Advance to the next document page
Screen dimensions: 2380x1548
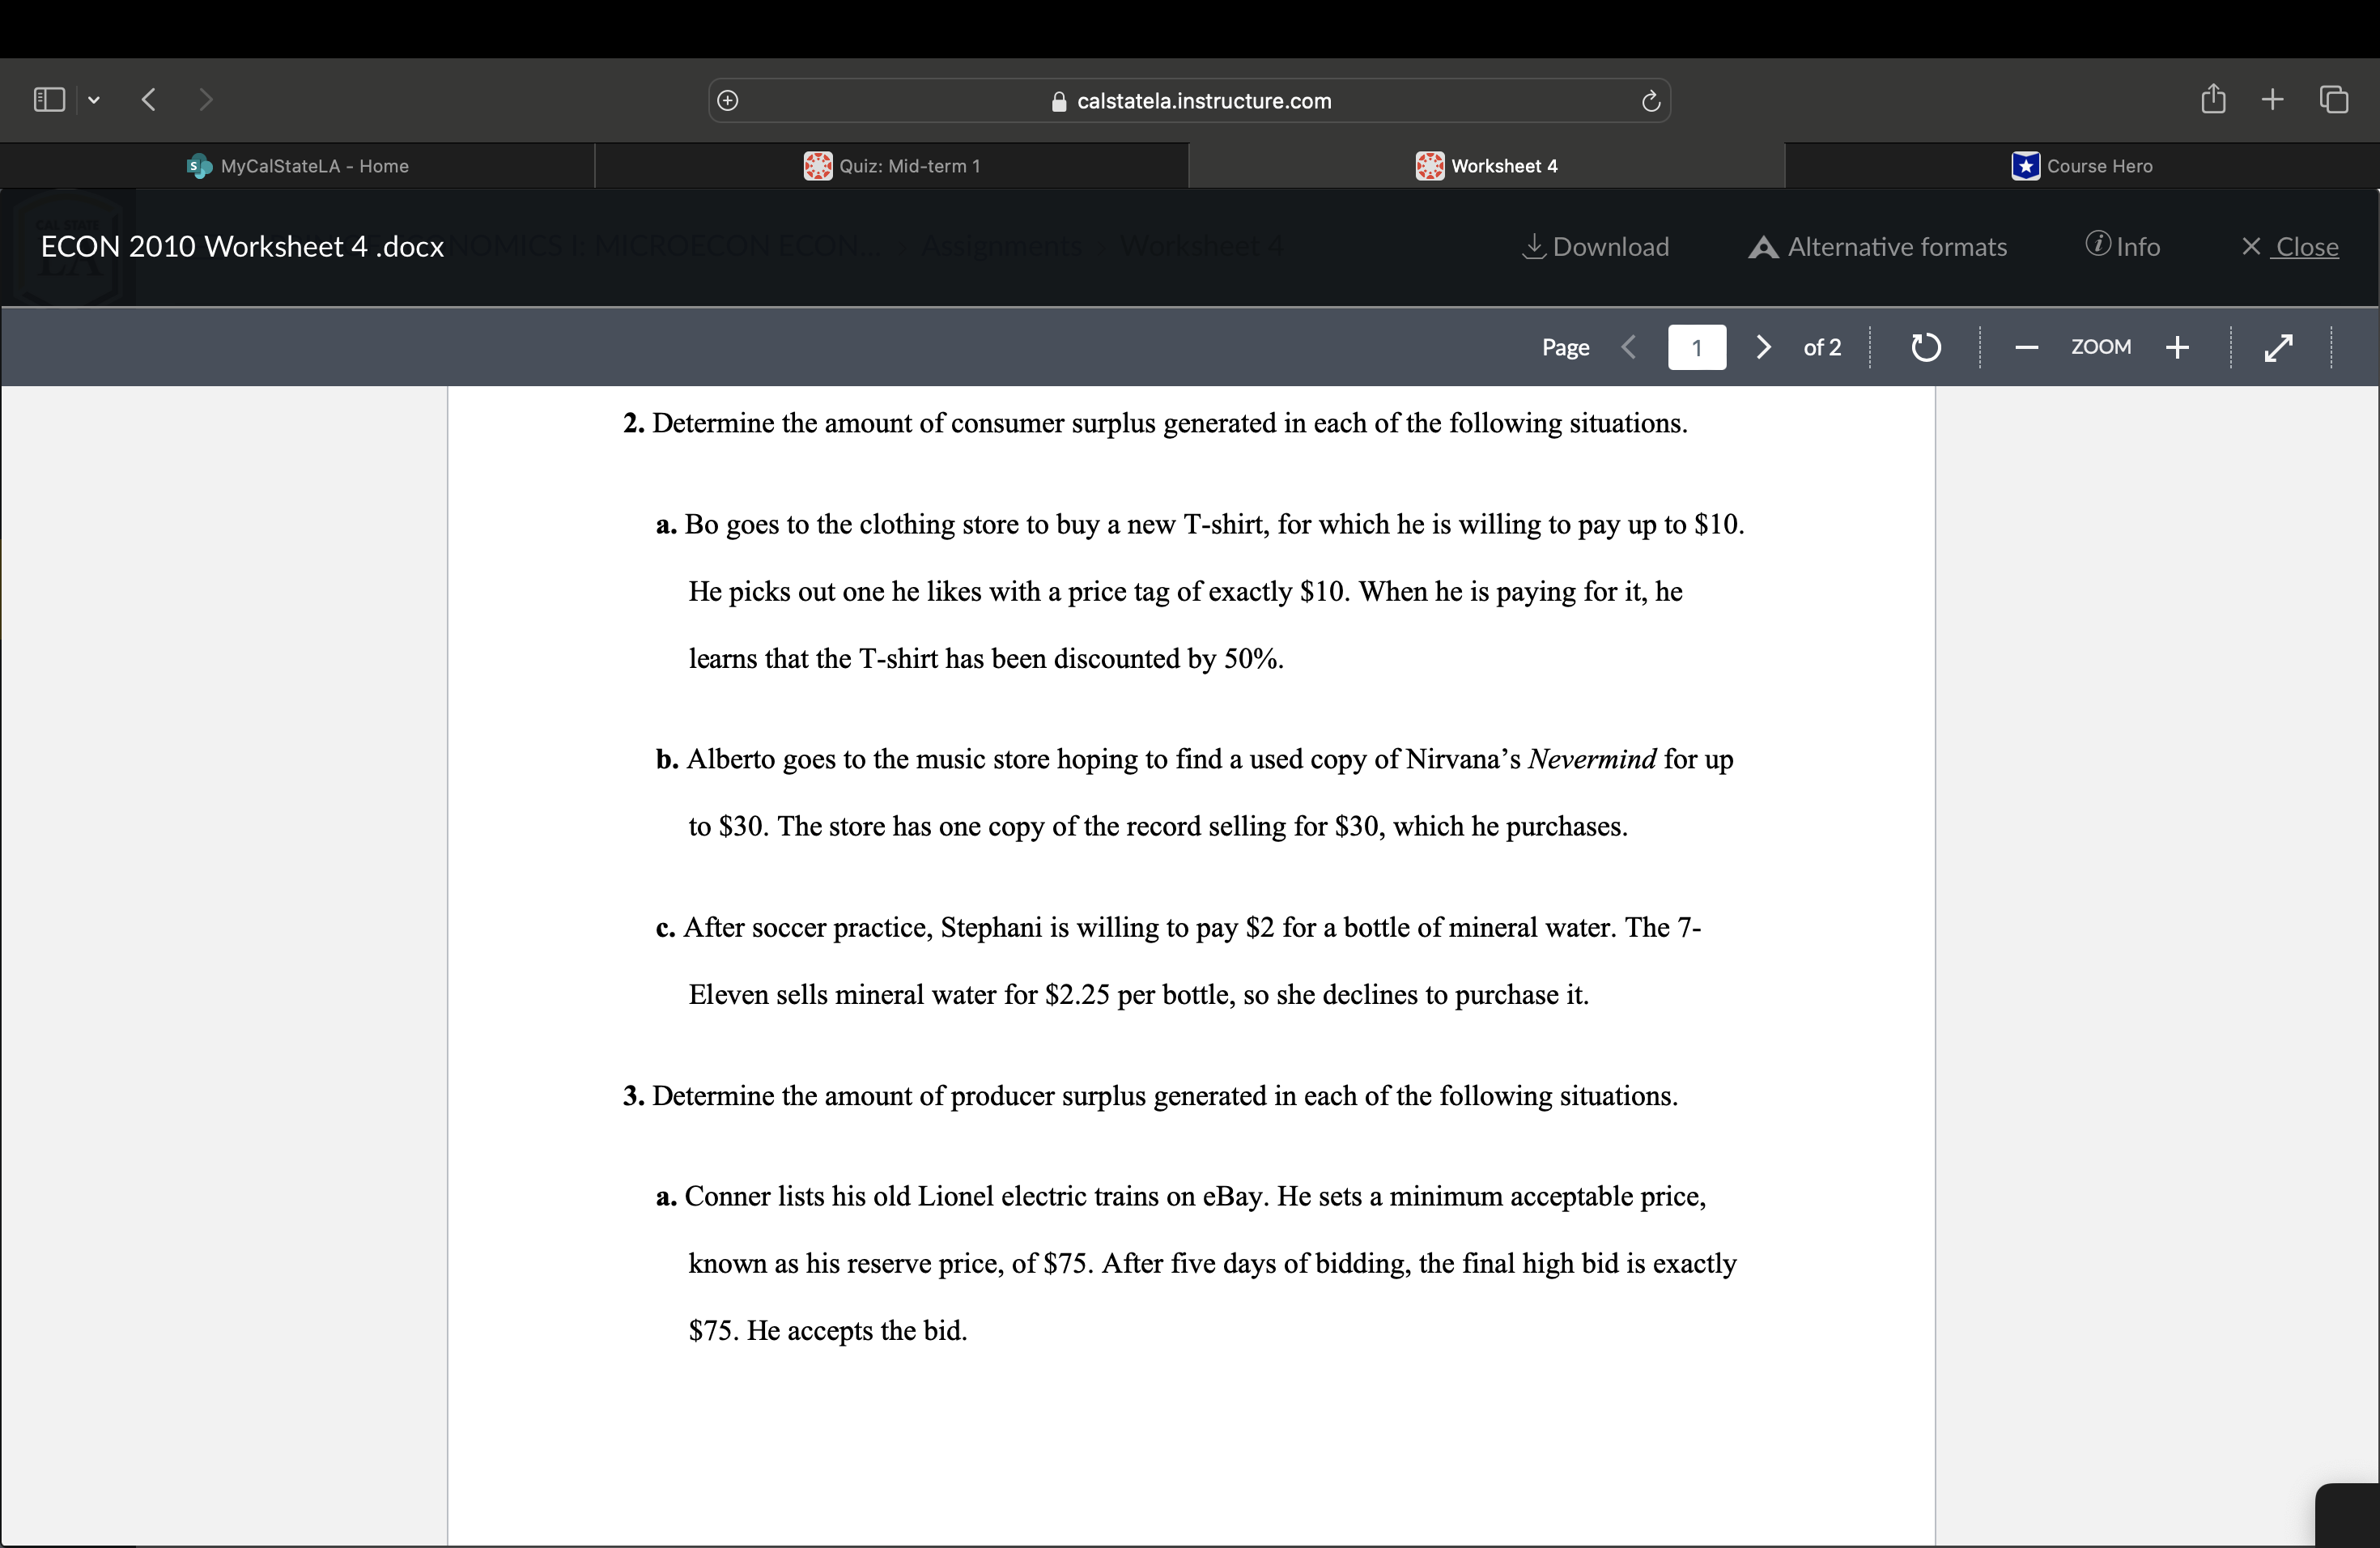tap(1763, 347)
